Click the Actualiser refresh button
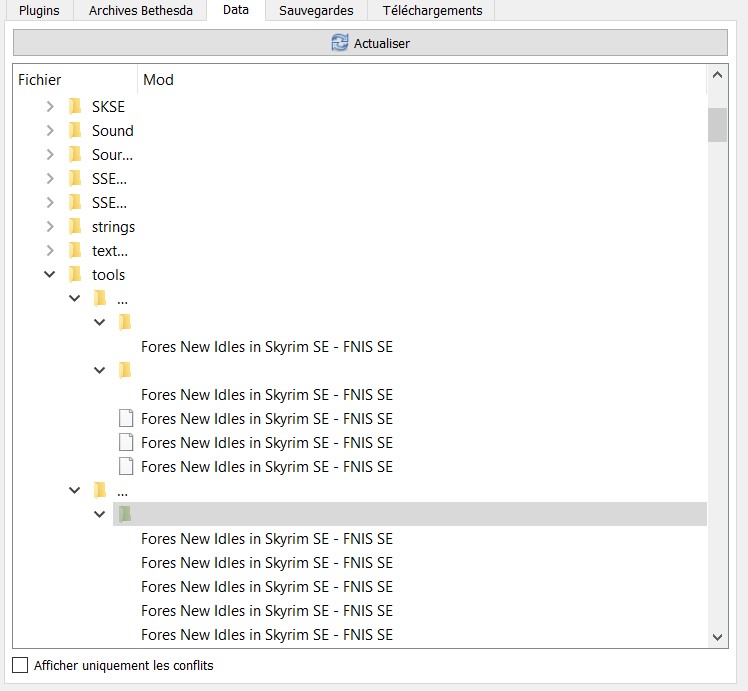The width and height of the screenshot is (748, 691). tap(370, 43)
